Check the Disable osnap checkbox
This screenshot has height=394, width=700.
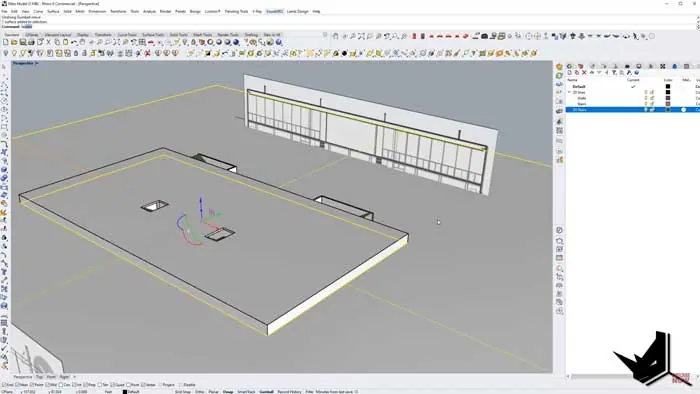point(180,385)
